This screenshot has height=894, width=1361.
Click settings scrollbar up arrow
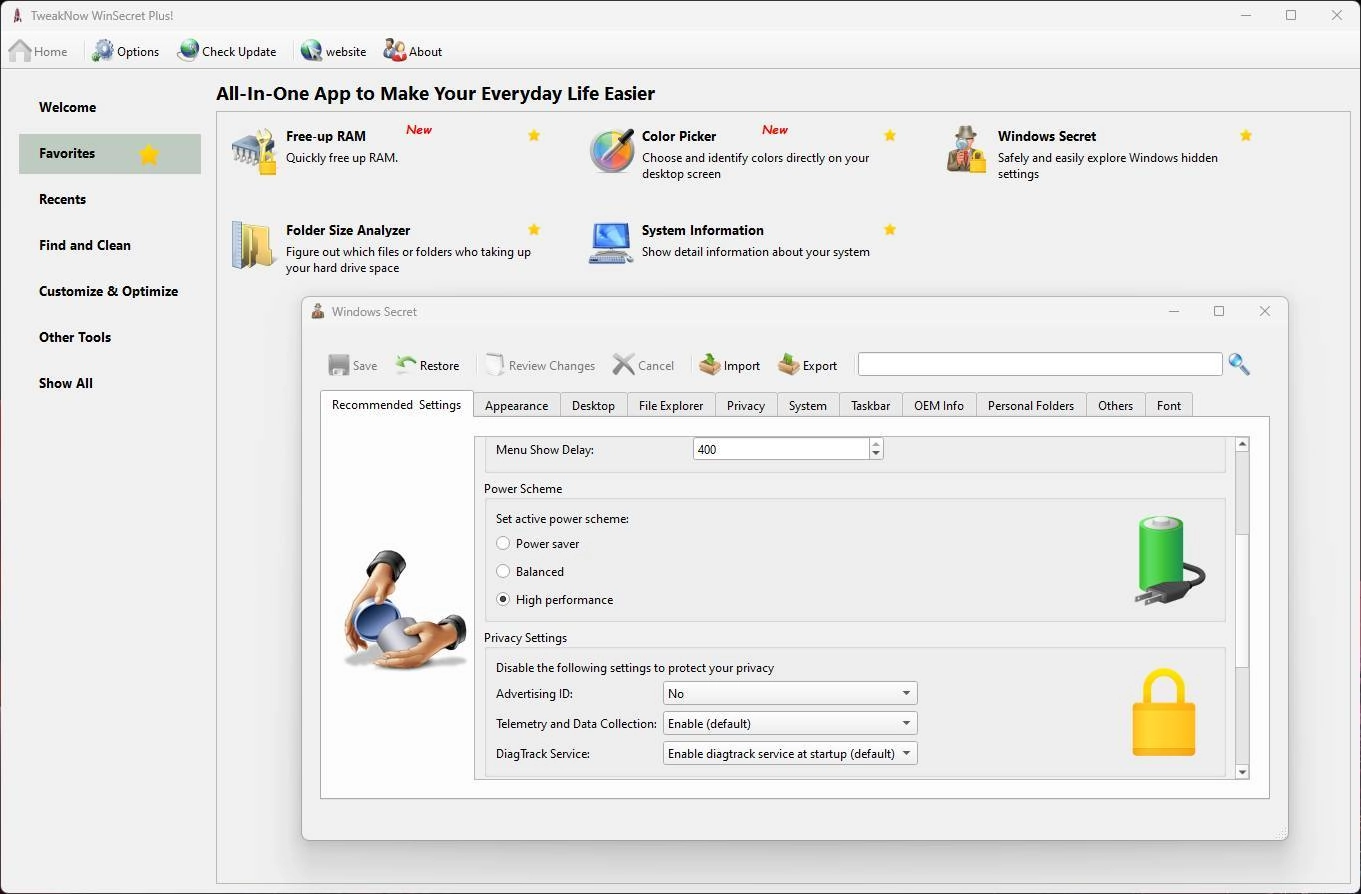click(x=1242, y=444)
